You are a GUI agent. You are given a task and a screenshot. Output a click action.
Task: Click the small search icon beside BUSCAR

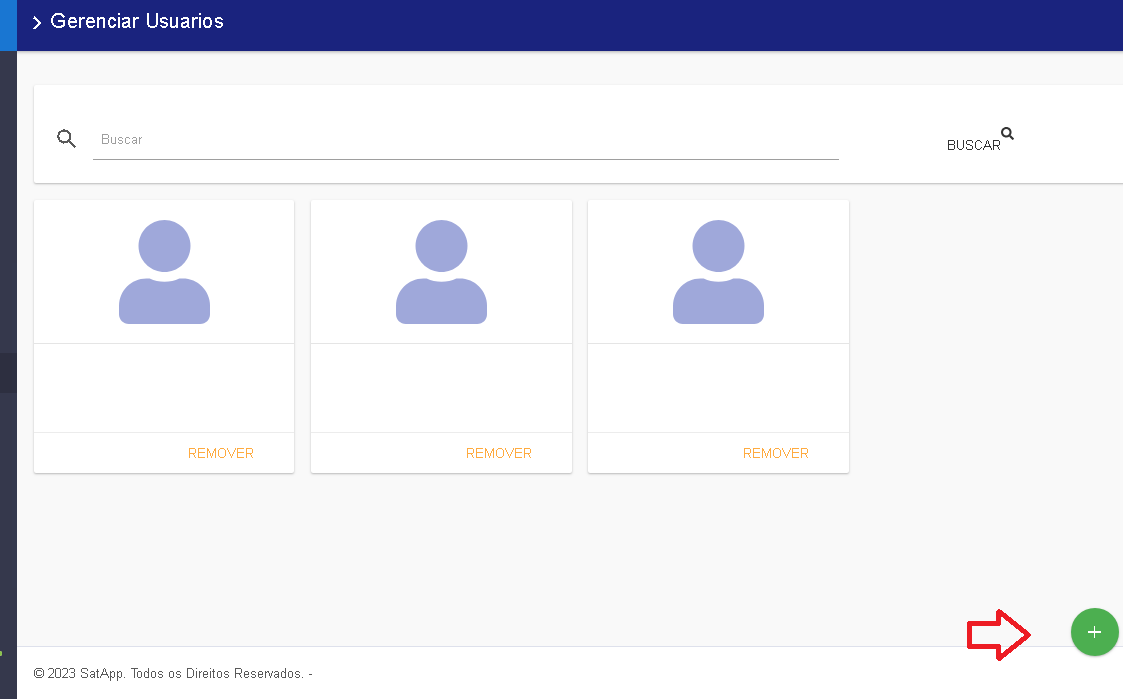(1007, 134)
